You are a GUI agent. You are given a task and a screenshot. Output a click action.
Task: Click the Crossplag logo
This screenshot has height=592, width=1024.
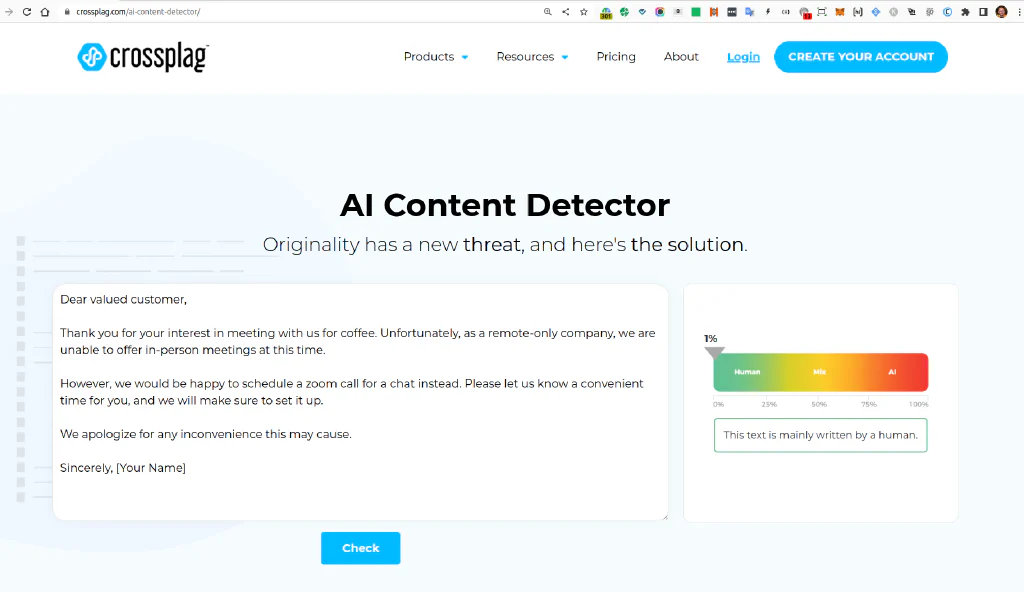coord(143,57)
